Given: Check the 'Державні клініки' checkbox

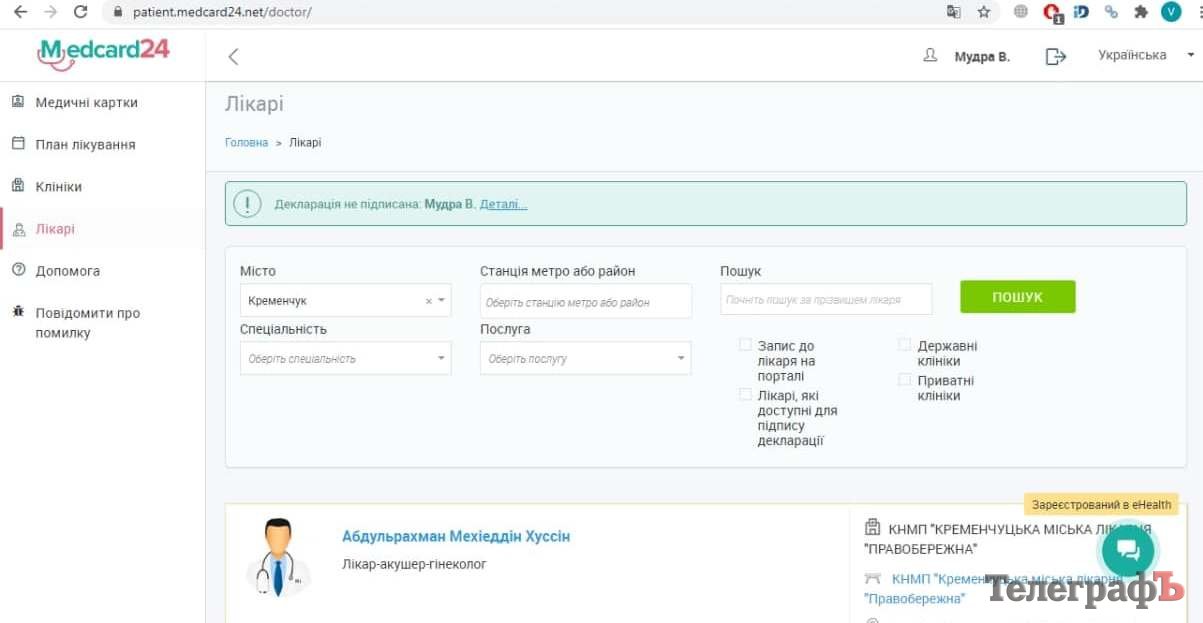Looking at the screenshot, I should click(x=905, y=345).
